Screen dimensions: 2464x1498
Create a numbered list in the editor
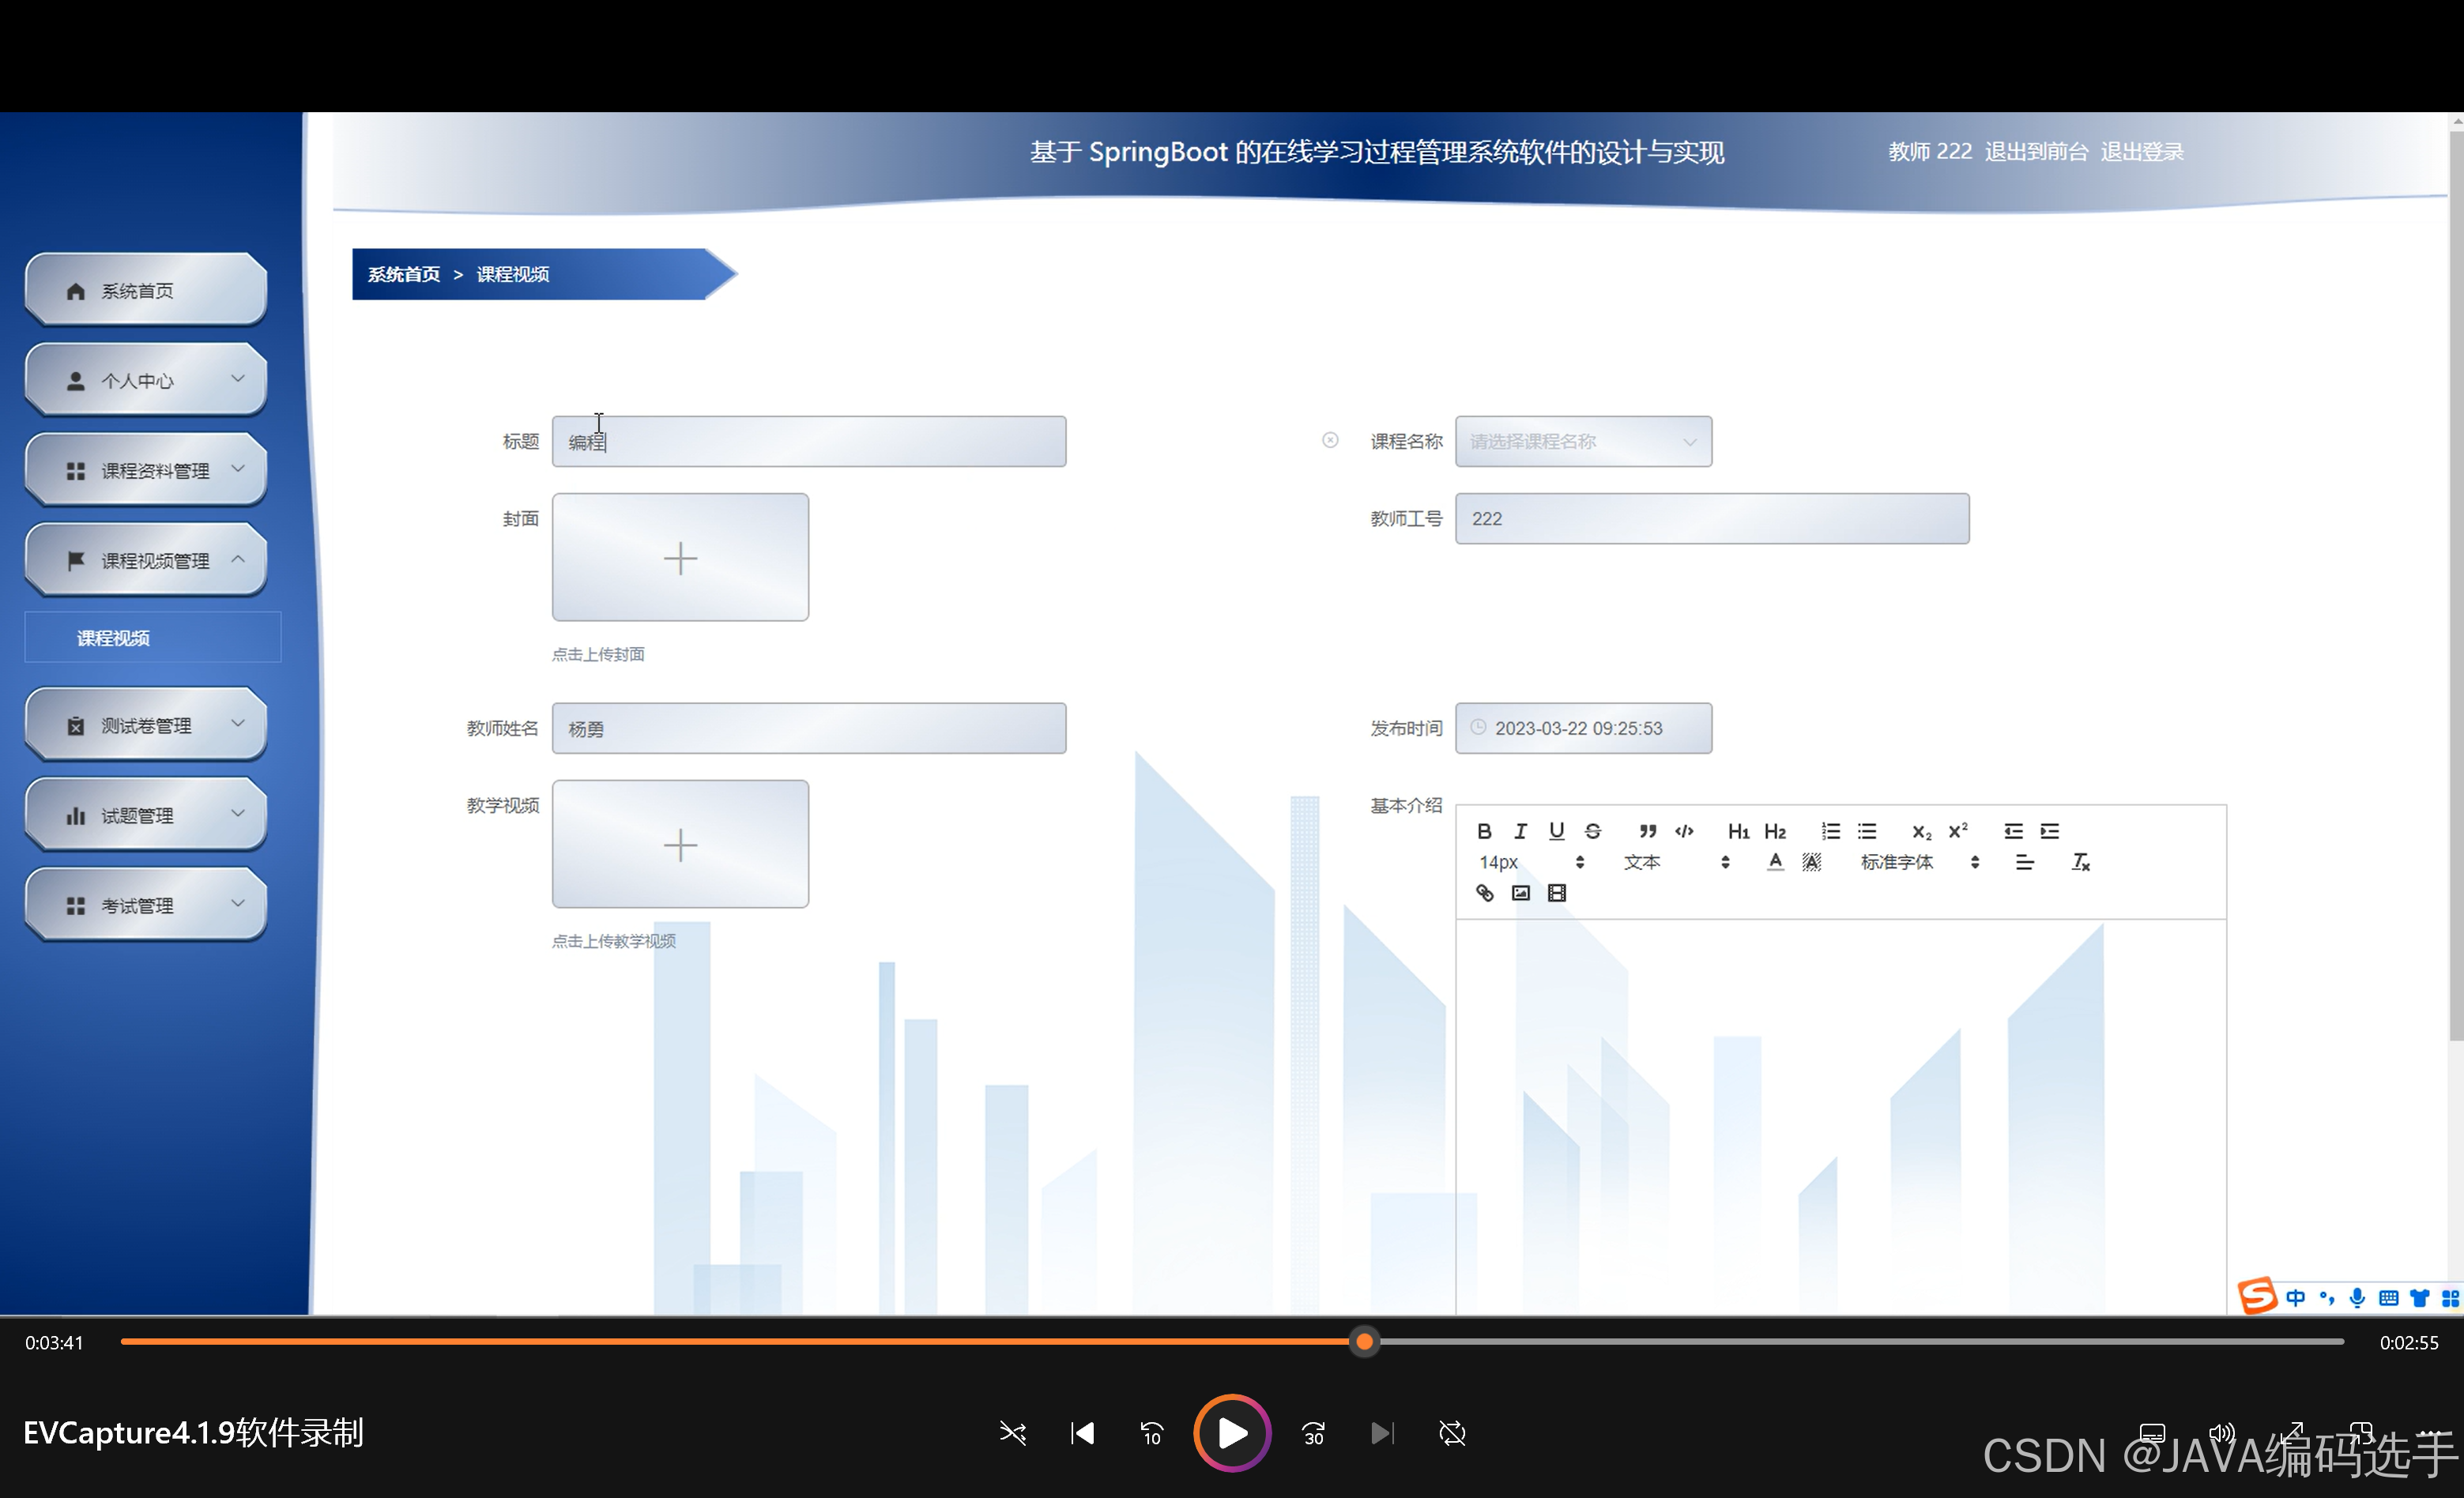(x=1830, y=831)
